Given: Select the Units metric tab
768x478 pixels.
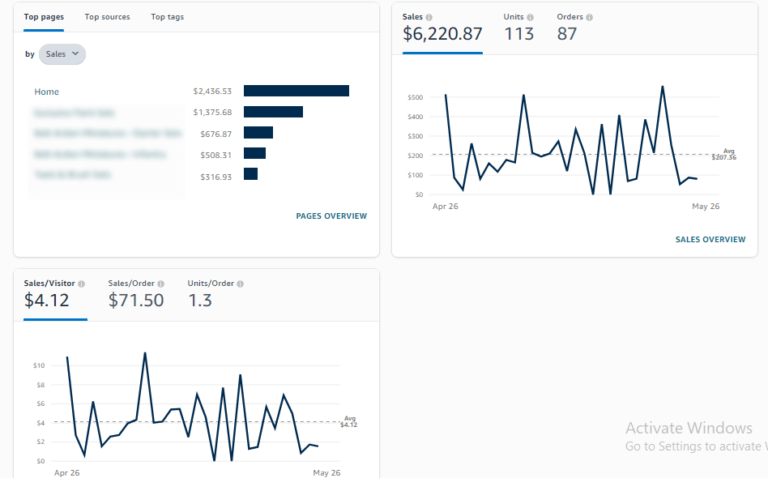Looking at the screenshot, I should pyautogui.click(x=518, y=27).
